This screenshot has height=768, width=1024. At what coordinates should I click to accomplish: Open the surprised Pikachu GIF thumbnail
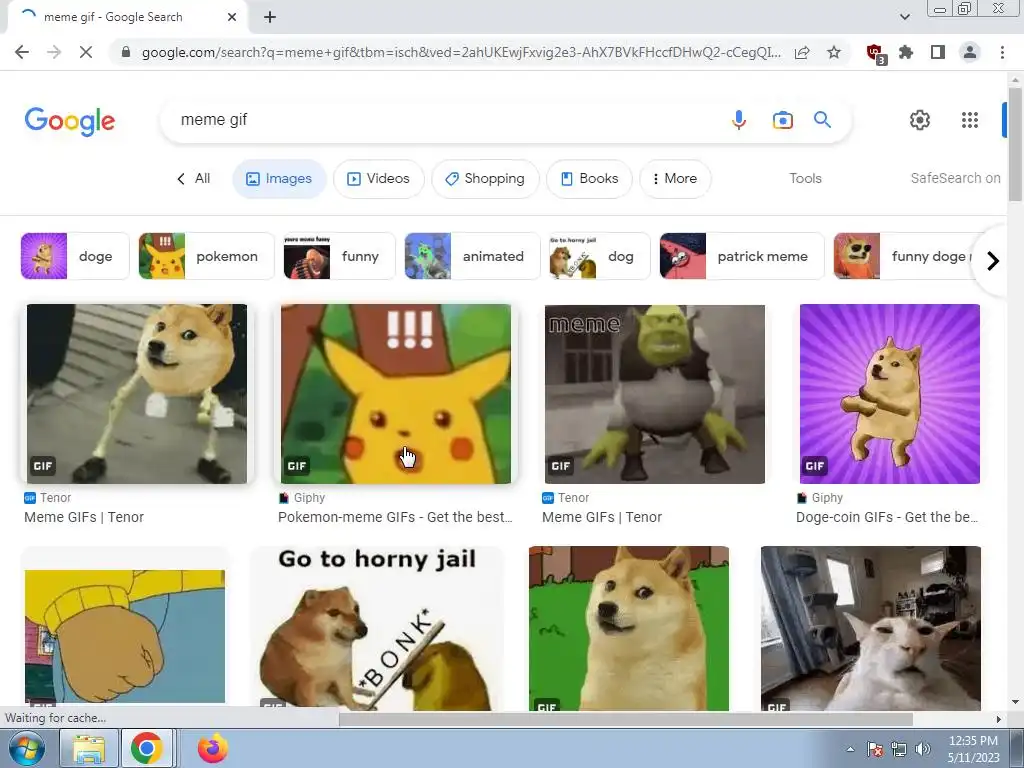point(396,394)
